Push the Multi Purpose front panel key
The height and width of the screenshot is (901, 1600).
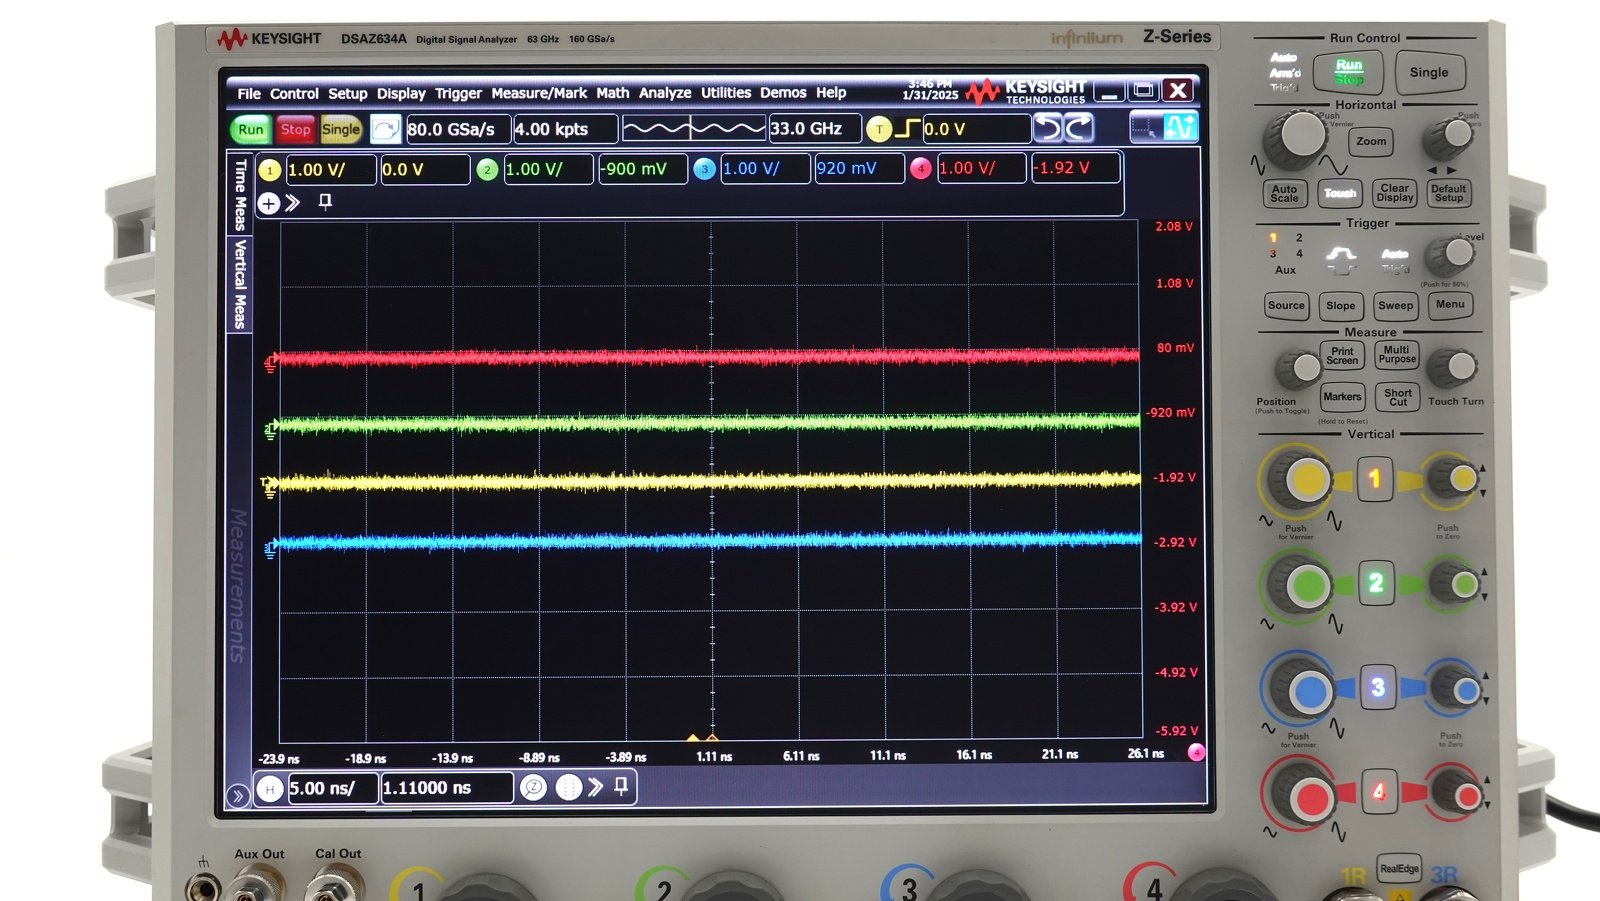(x=1397, y=355)
